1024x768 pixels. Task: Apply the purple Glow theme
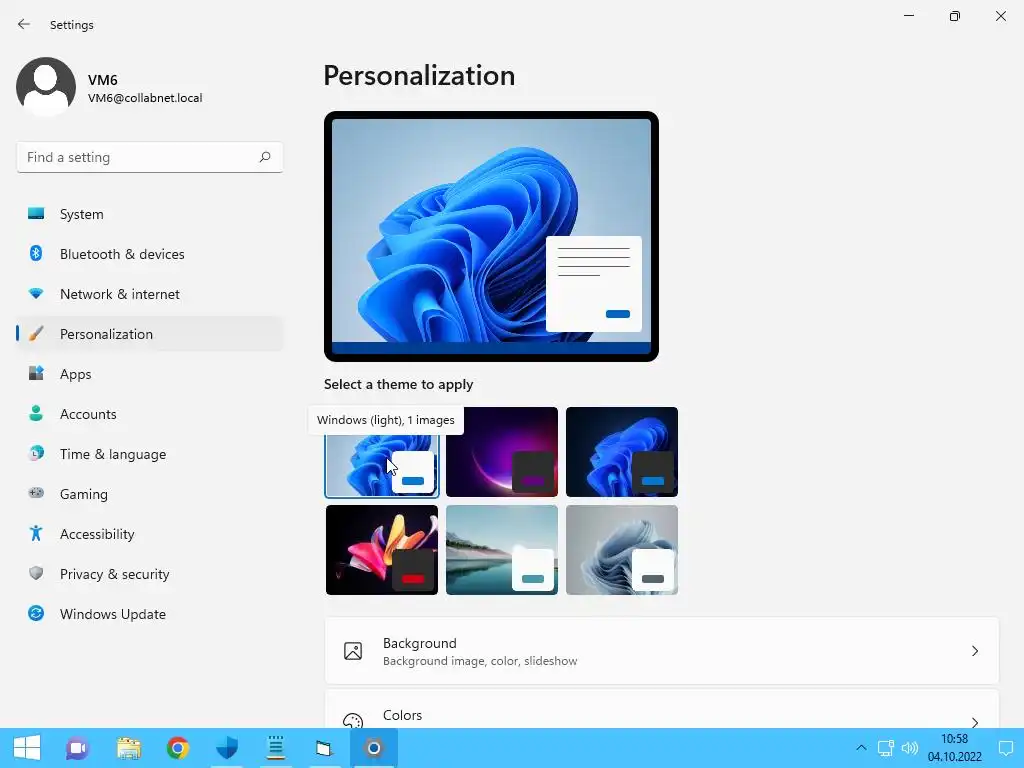(x=502, y=452)
